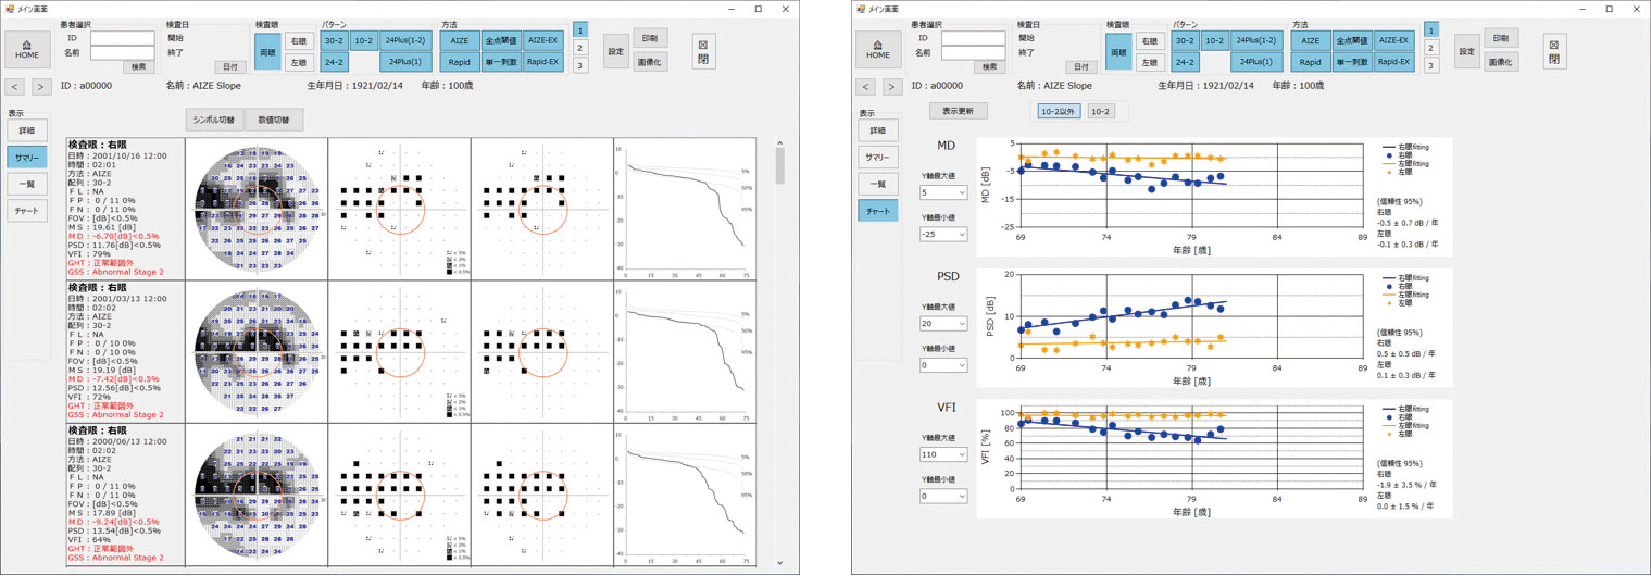Click patient ID input field in left window
1651x576 pixels.
point(122,38)
